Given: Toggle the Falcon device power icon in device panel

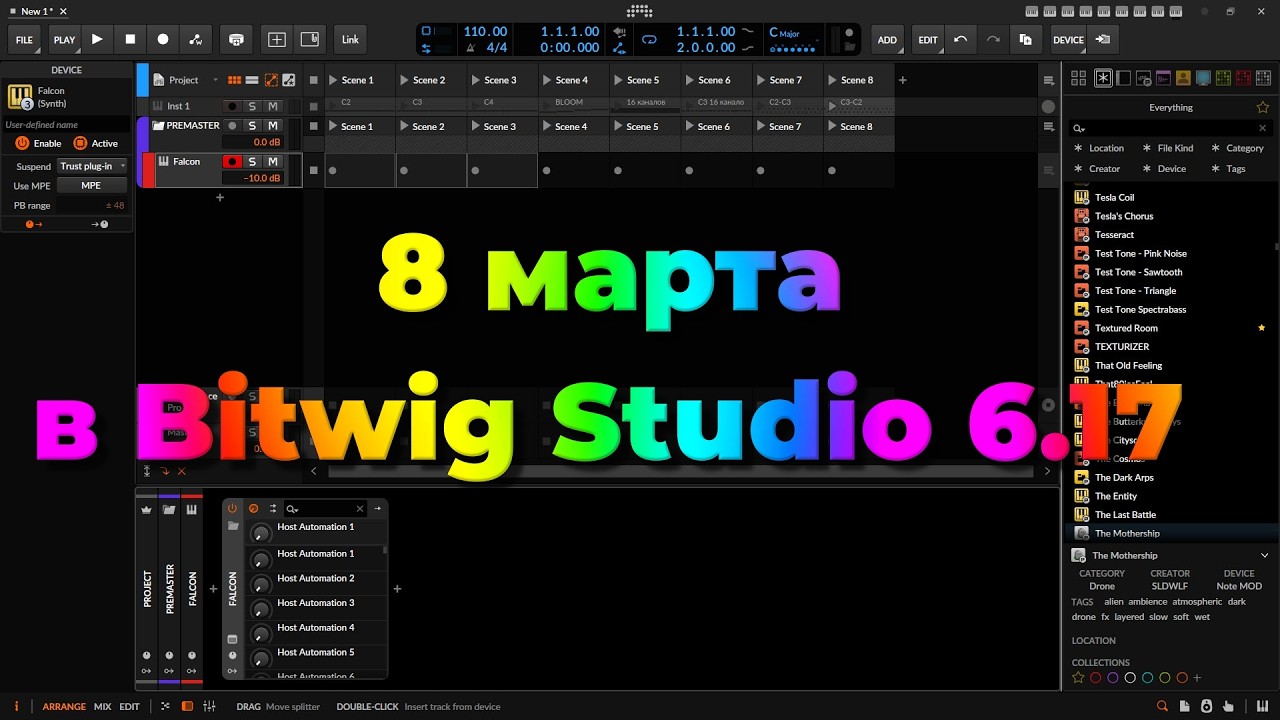Looking at the screenshot, I should point(232,508).
